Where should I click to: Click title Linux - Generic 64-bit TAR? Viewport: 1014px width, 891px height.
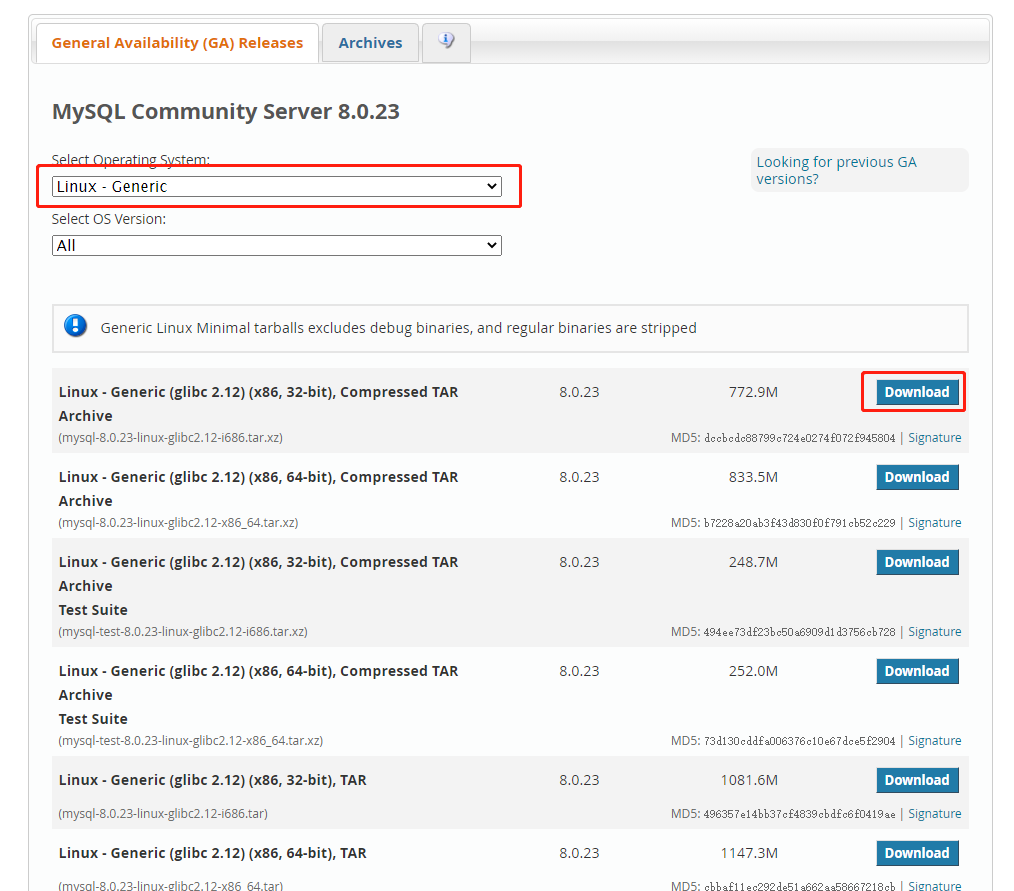click(x=213, y=853)
